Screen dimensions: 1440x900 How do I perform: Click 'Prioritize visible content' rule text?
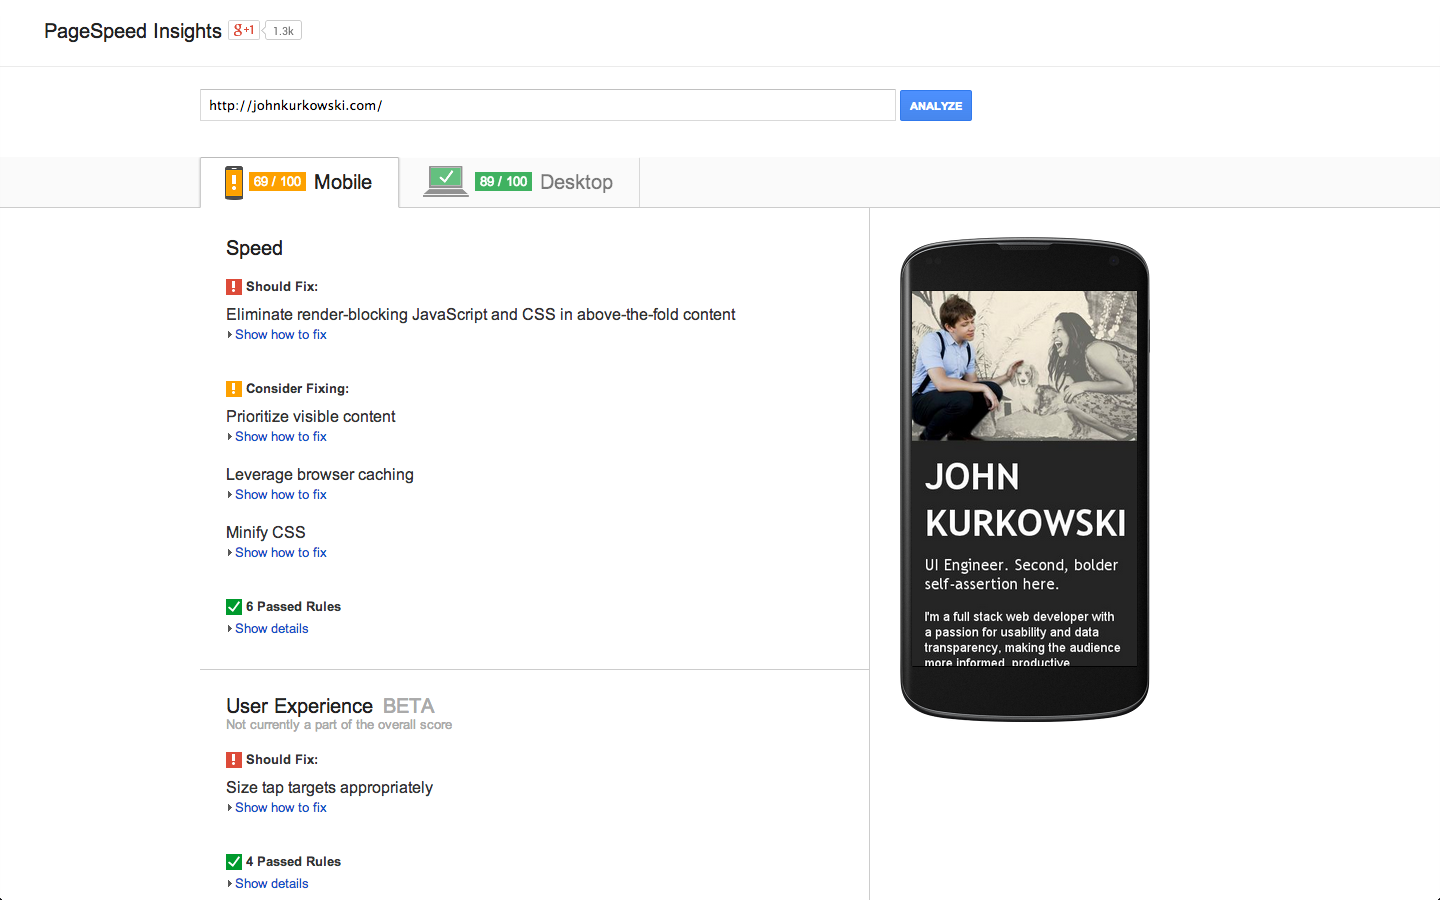[311, 417]
